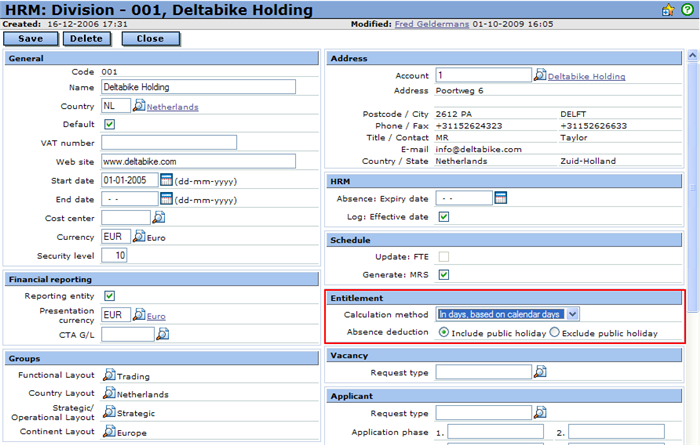The image size is (700, 445).
Task: Open the green help icon
Action: pos(688,9)
